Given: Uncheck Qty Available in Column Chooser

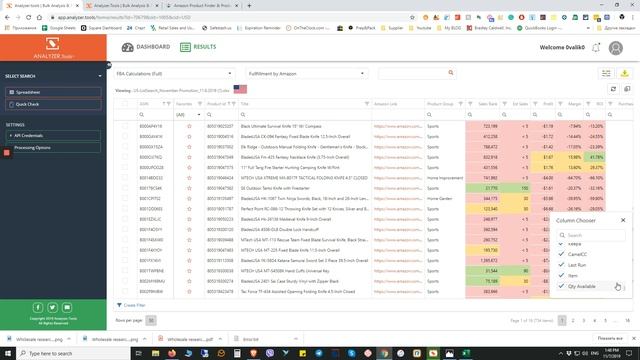Looking at the screenshot, I should [561, 286].
